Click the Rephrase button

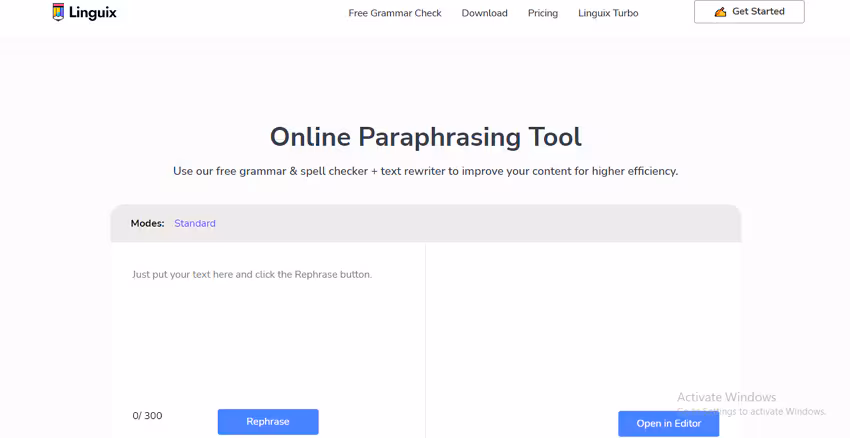(268, 422)
